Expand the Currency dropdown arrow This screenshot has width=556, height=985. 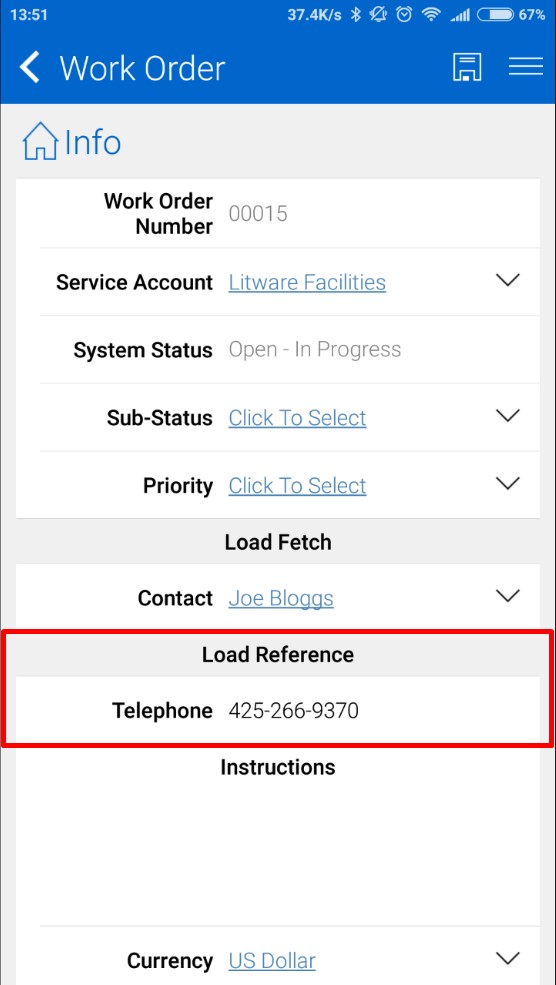coord(508,959)
